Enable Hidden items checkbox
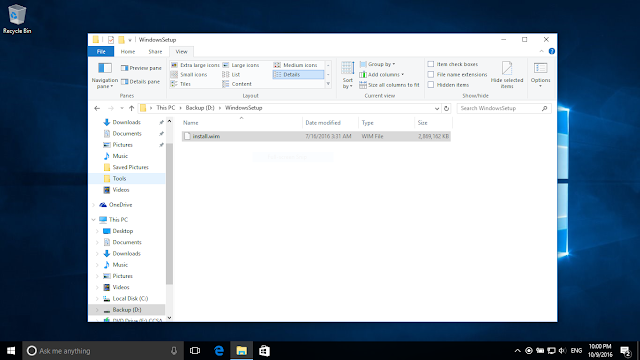 click(431, 84)
